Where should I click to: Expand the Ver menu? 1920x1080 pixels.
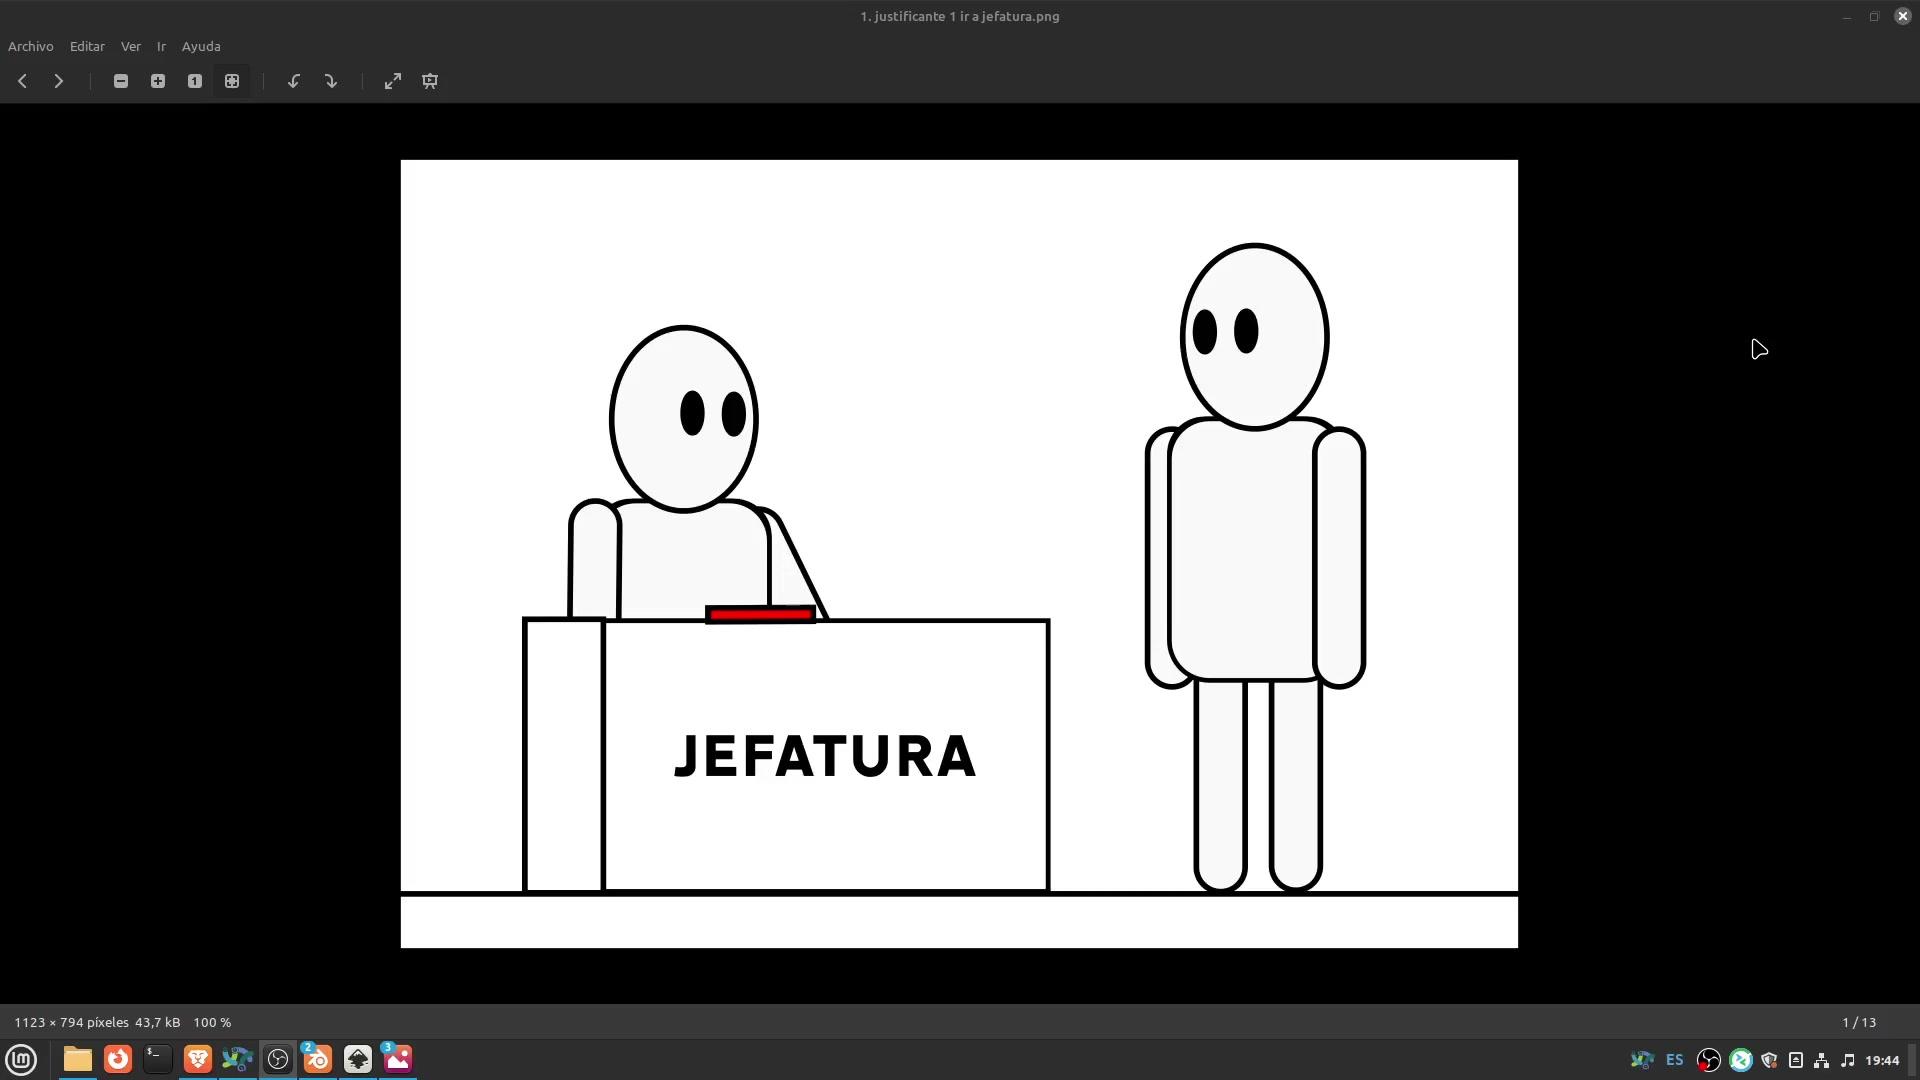click(130, 46)
